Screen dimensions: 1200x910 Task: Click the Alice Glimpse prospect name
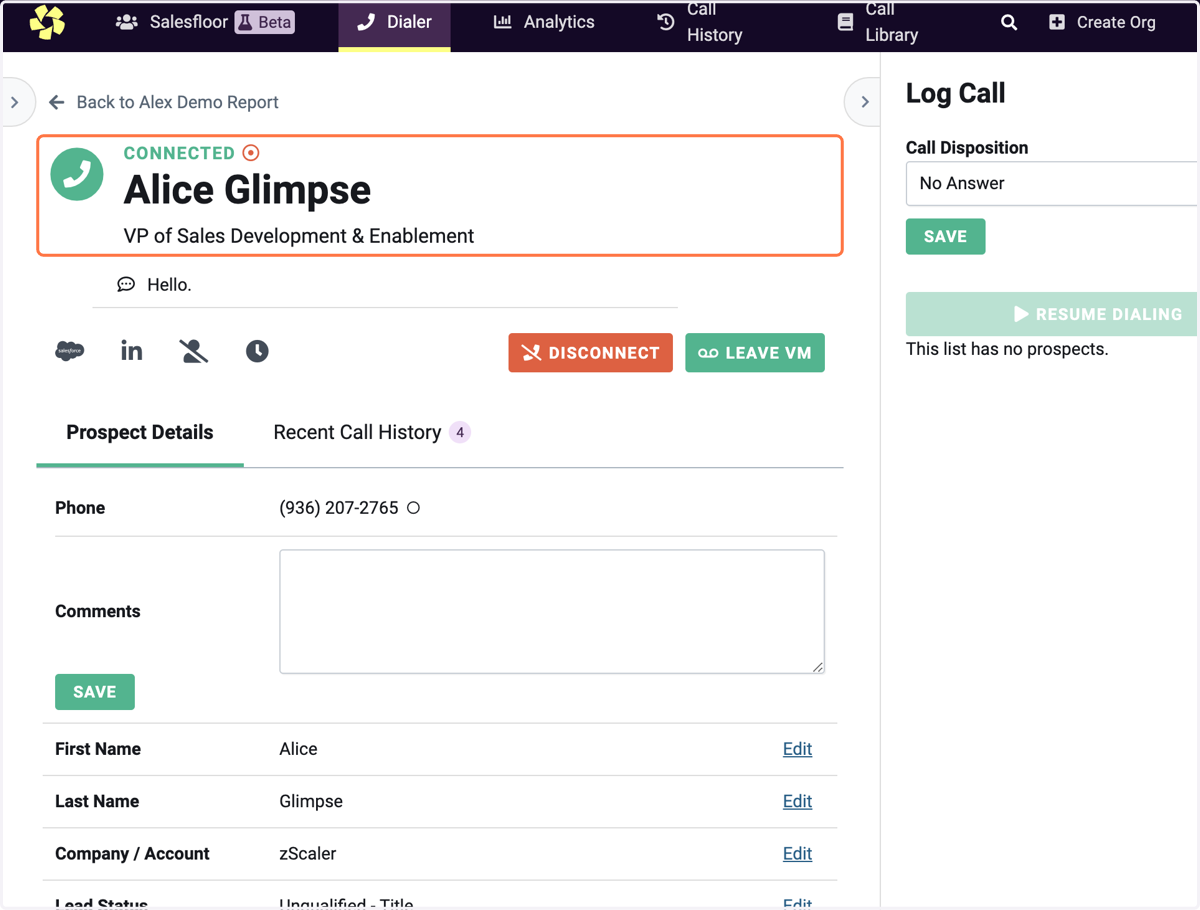tap(247, 190)
